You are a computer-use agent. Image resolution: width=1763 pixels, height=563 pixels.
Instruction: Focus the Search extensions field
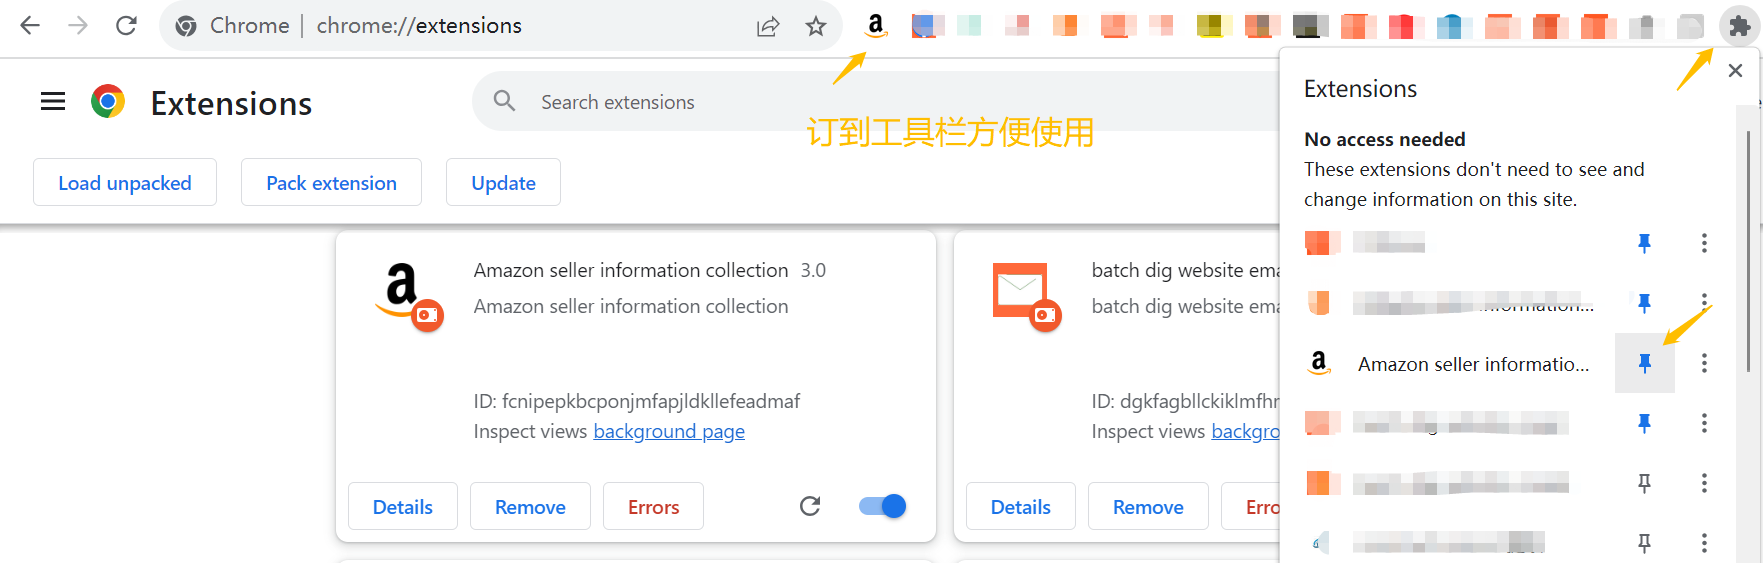(x=875, y=101)
